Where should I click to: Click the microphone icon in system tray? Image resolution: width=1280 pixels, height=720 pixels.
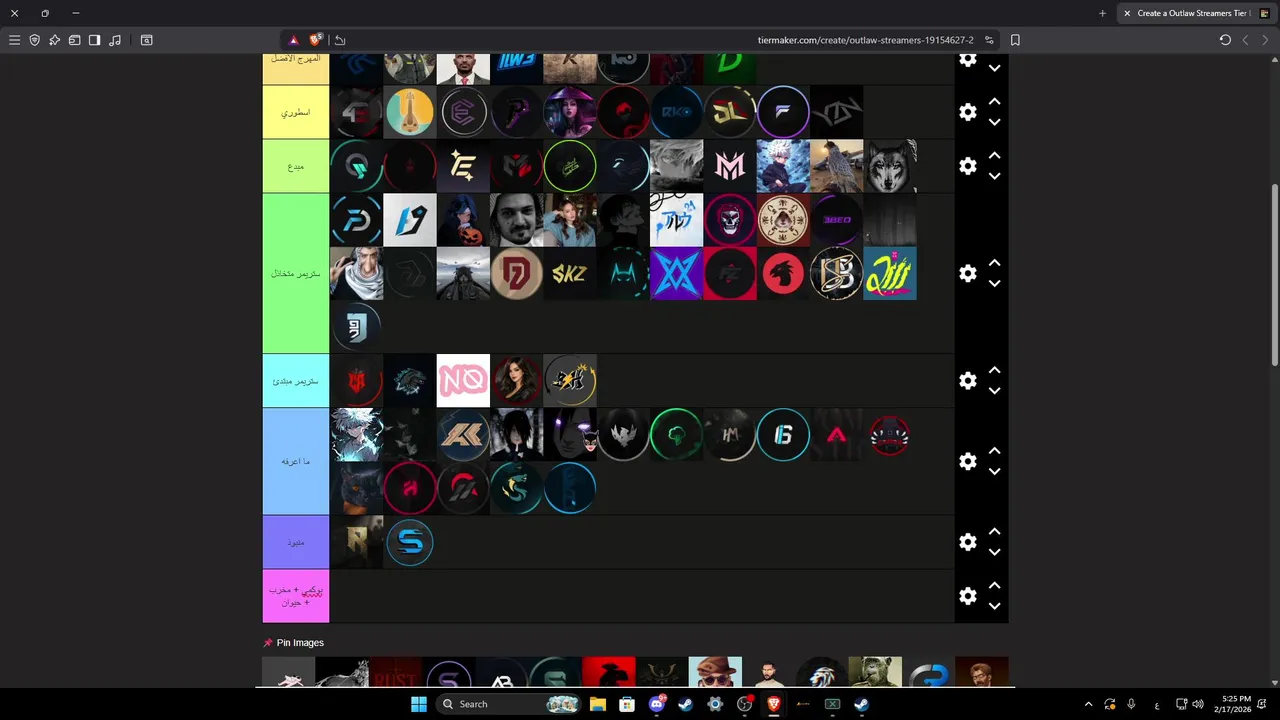click(1131, 704)
